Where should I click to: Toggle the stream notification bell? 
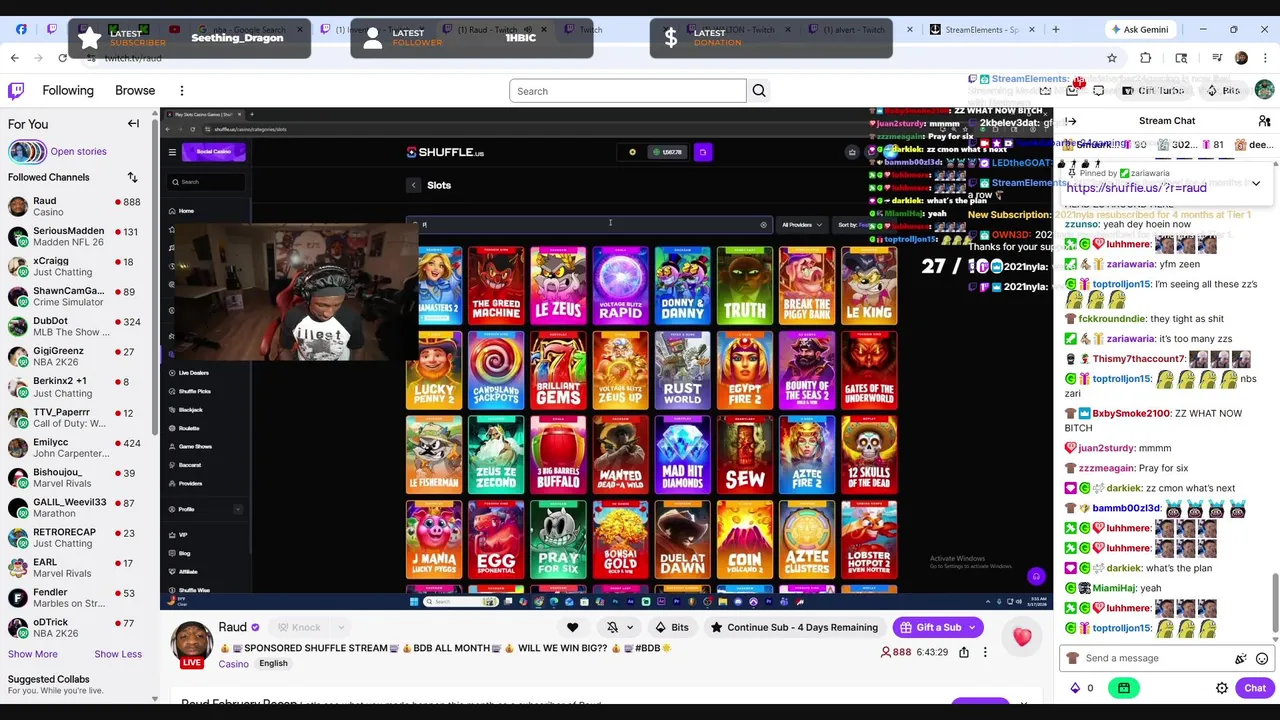tap(612, 627)
